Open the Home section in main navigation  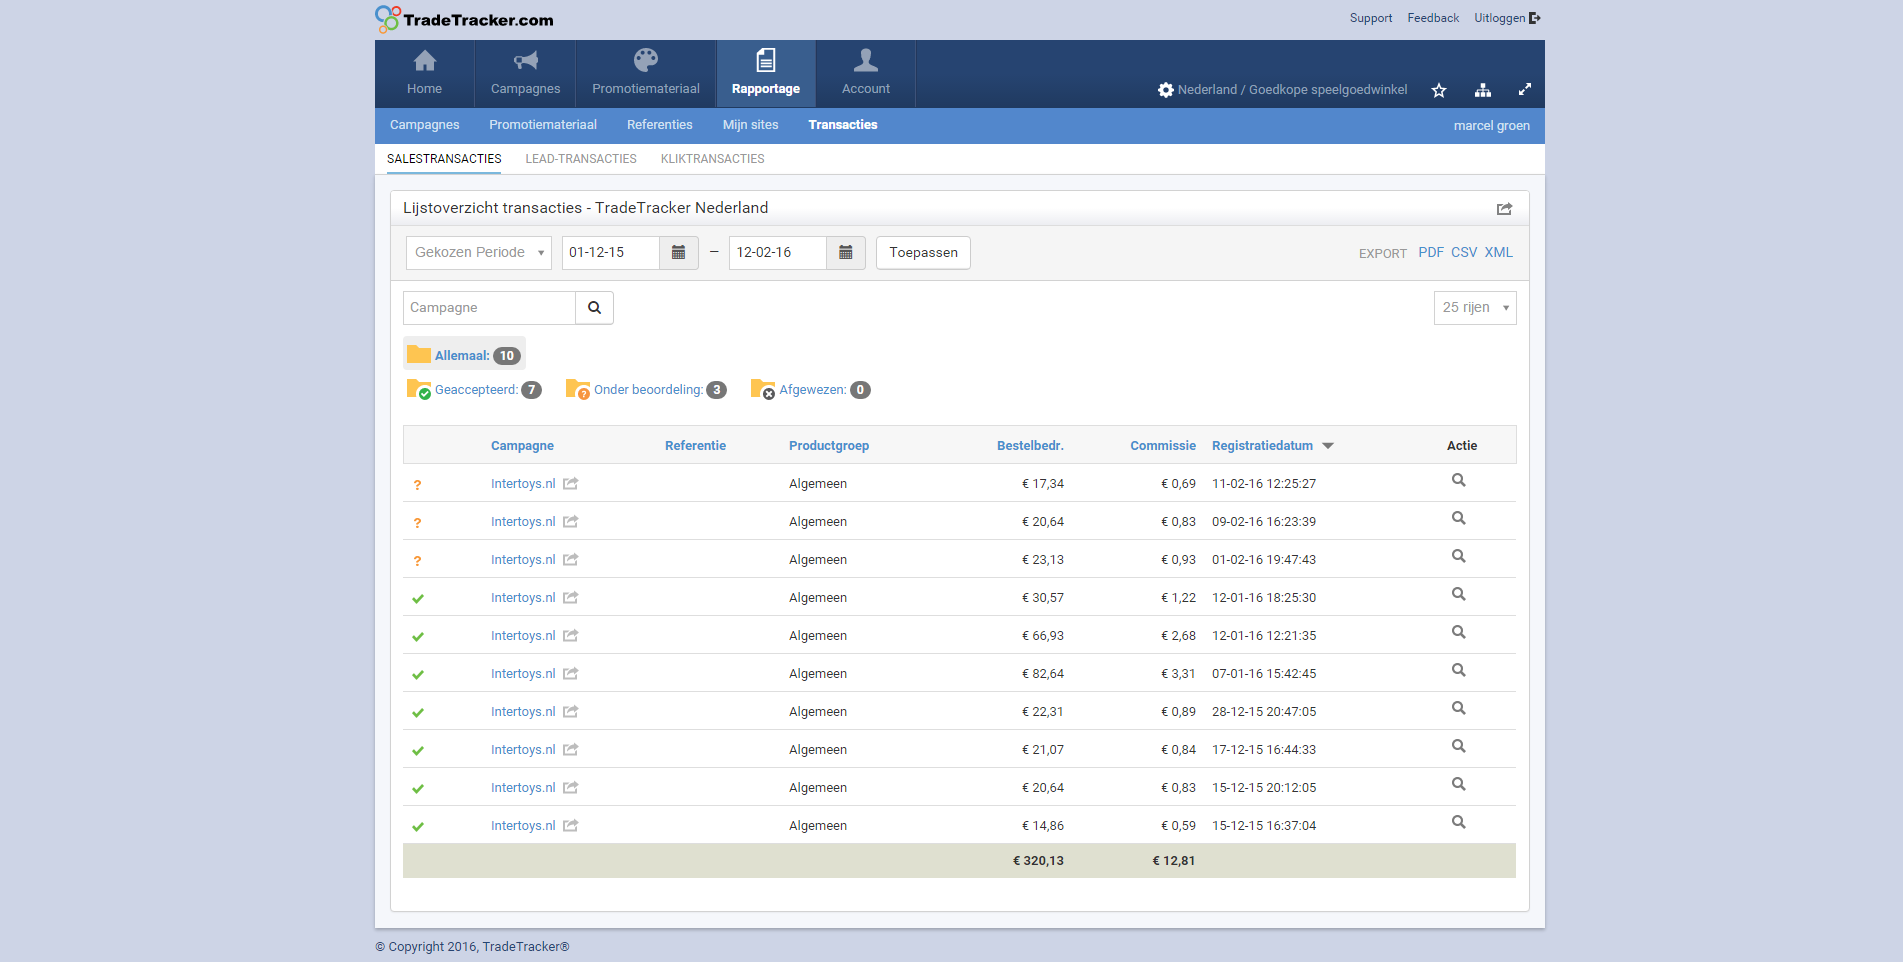[x=424, y=74]
